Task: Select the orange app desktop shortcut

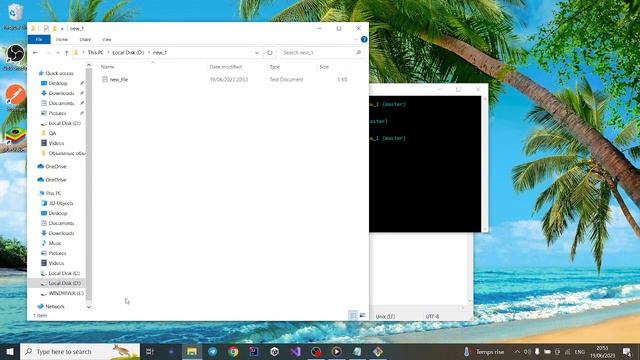Action: [16, 98]
